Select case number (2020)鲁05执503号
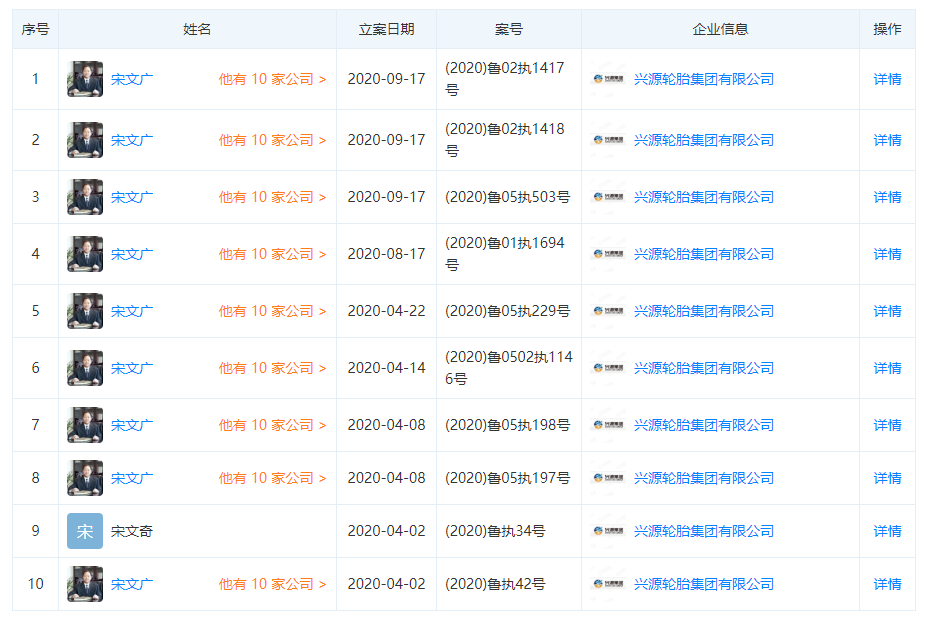This screenshot has width=926, height=627. 507,197
